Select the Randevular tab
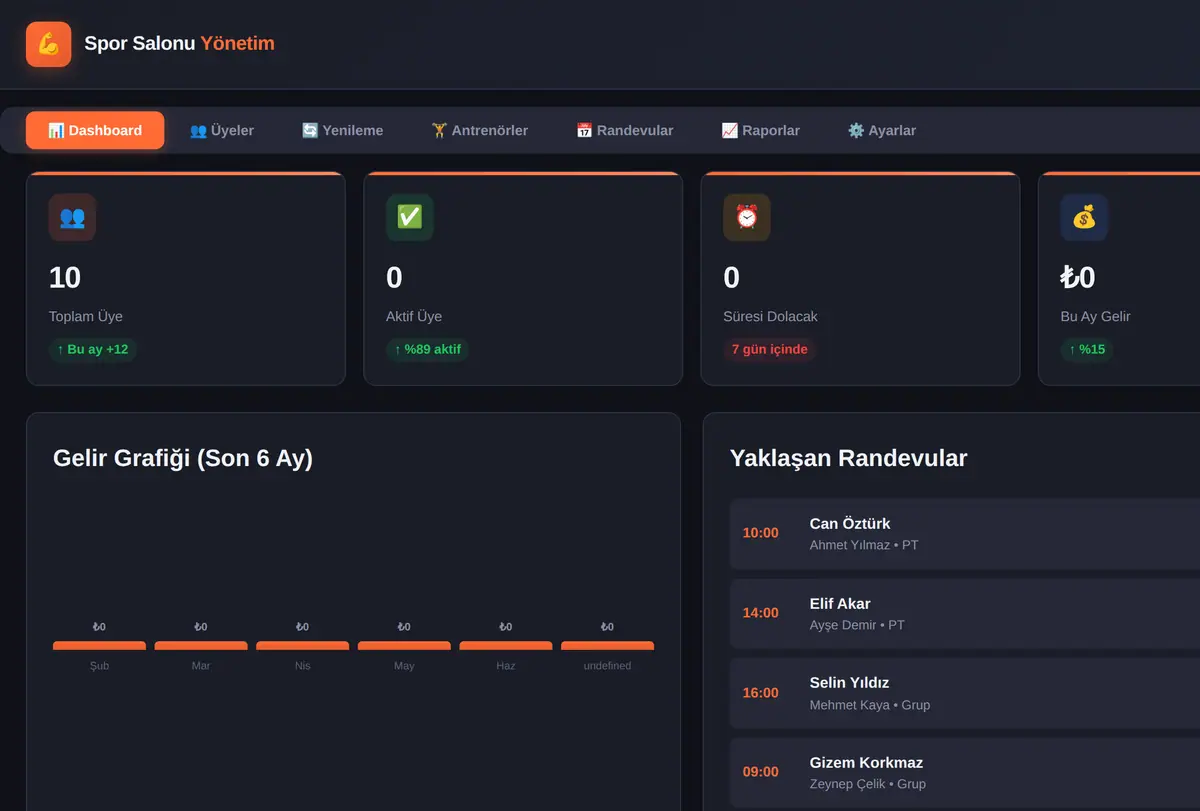This screenshot has height=811, width=1200. [x=625, y=130]
